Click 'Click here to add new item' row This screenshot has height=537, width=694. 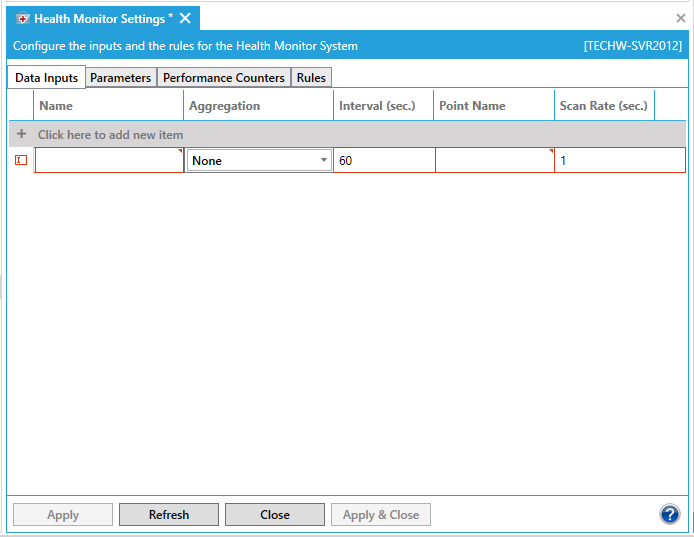[110, 134]
